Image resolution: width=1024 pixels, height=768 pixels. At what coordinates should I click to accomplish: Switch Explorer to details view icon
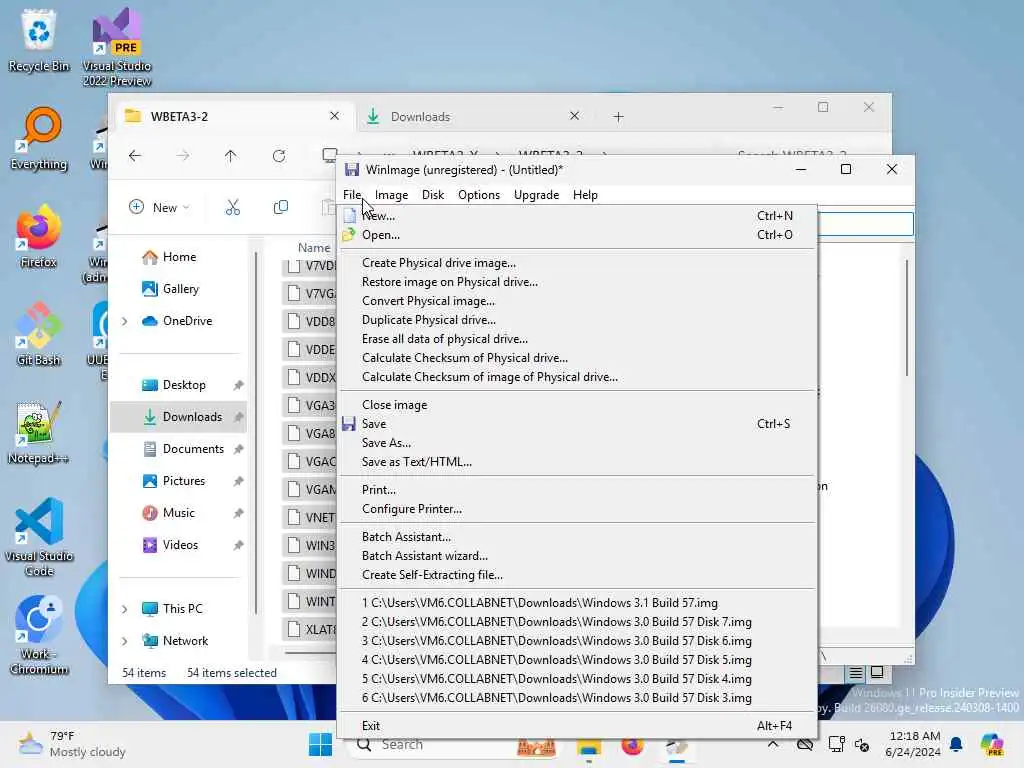[x=856, y=673]
